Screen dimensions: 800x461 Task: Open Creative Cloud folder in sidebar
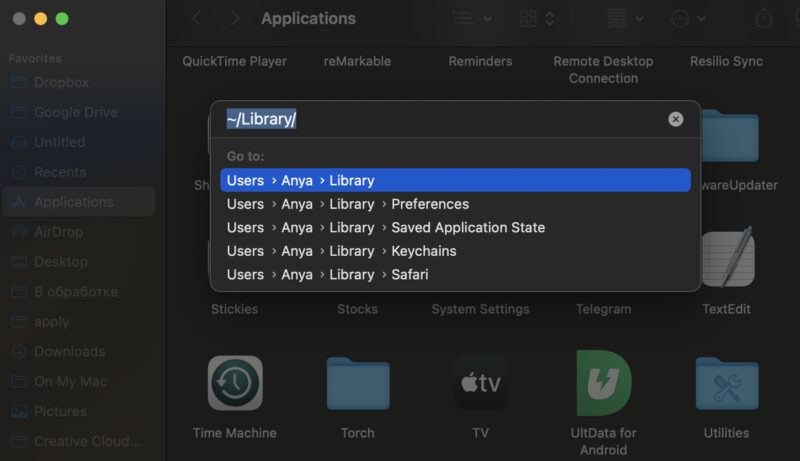click(x=79, y=442)
